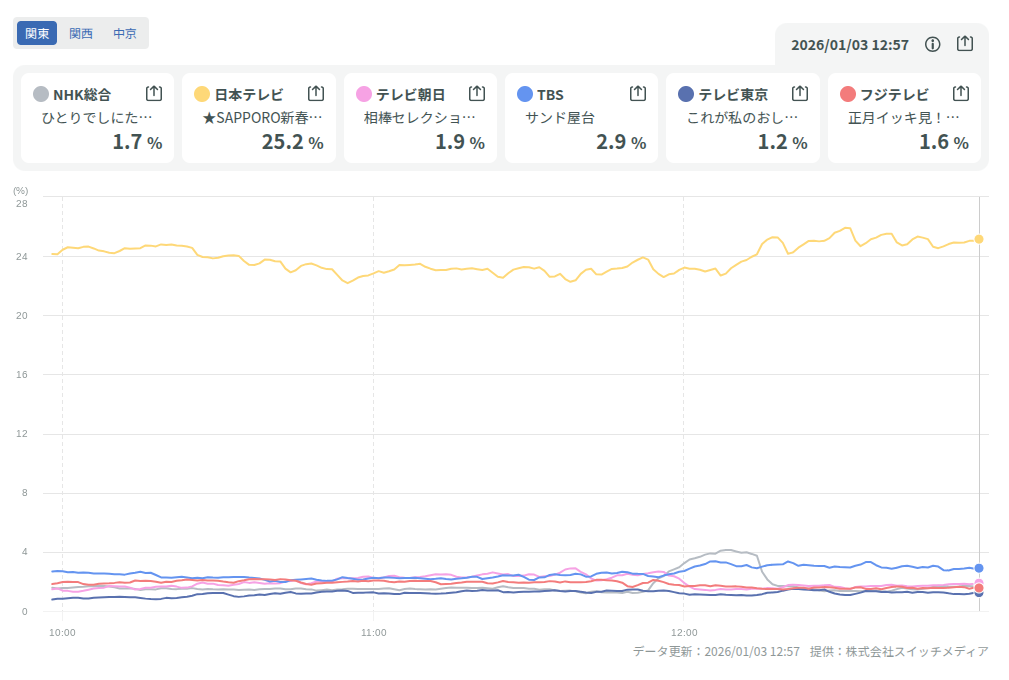
Task: Select the 関東 region tab
Action: [37, 33]
